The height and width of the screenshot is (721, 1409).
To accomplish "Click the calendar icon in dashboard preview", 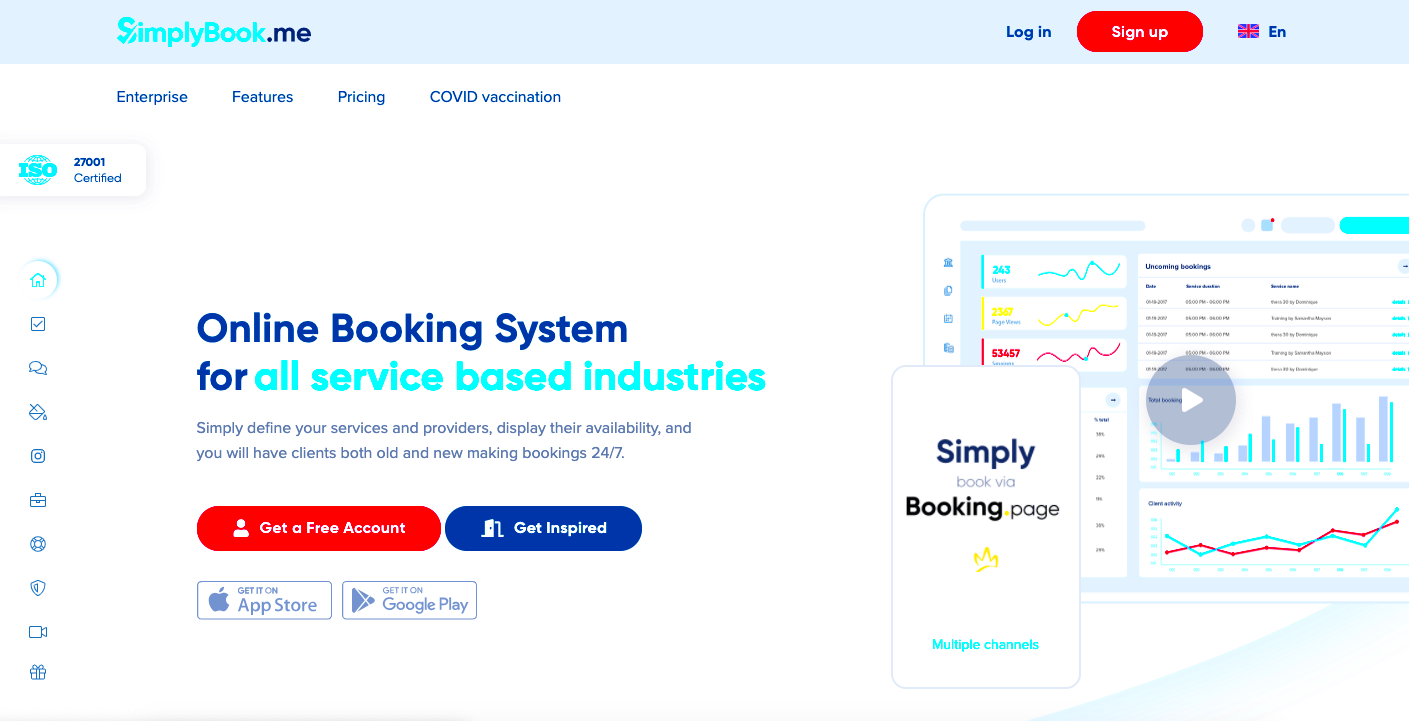I will (948, 319).
